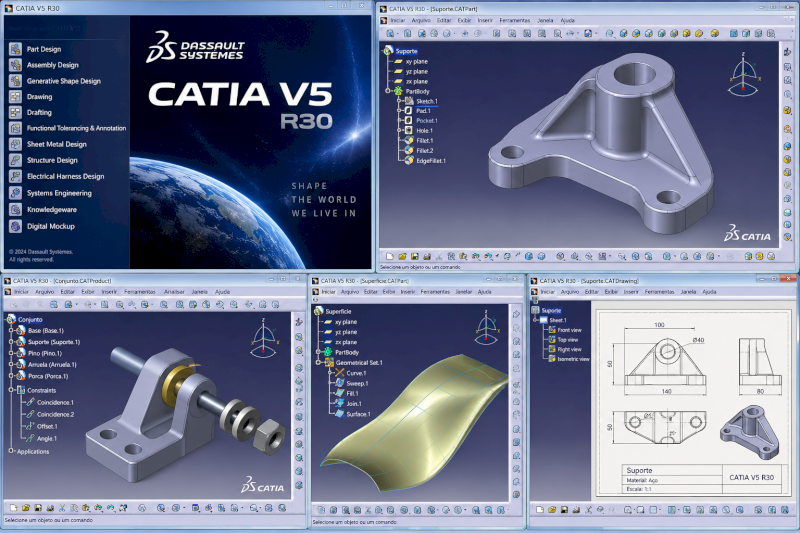Click Save icon in Suporte.CATDrawing bottom toolbar
Viewport: 800px width, 533px height.
coord(564,510)
